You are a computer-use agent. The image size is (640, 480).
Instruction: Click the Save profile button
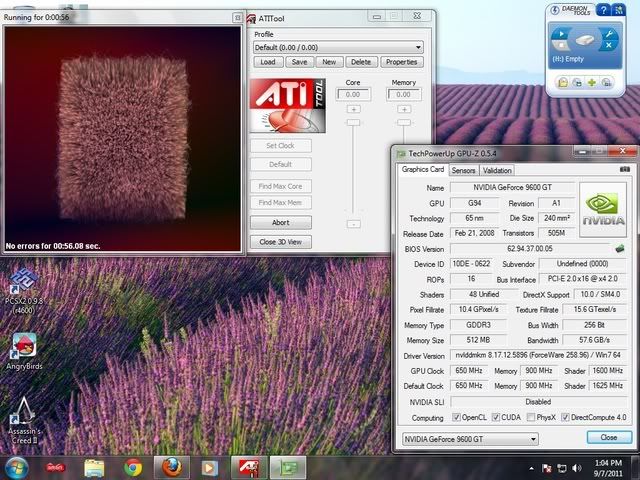[x=299, y=62]
